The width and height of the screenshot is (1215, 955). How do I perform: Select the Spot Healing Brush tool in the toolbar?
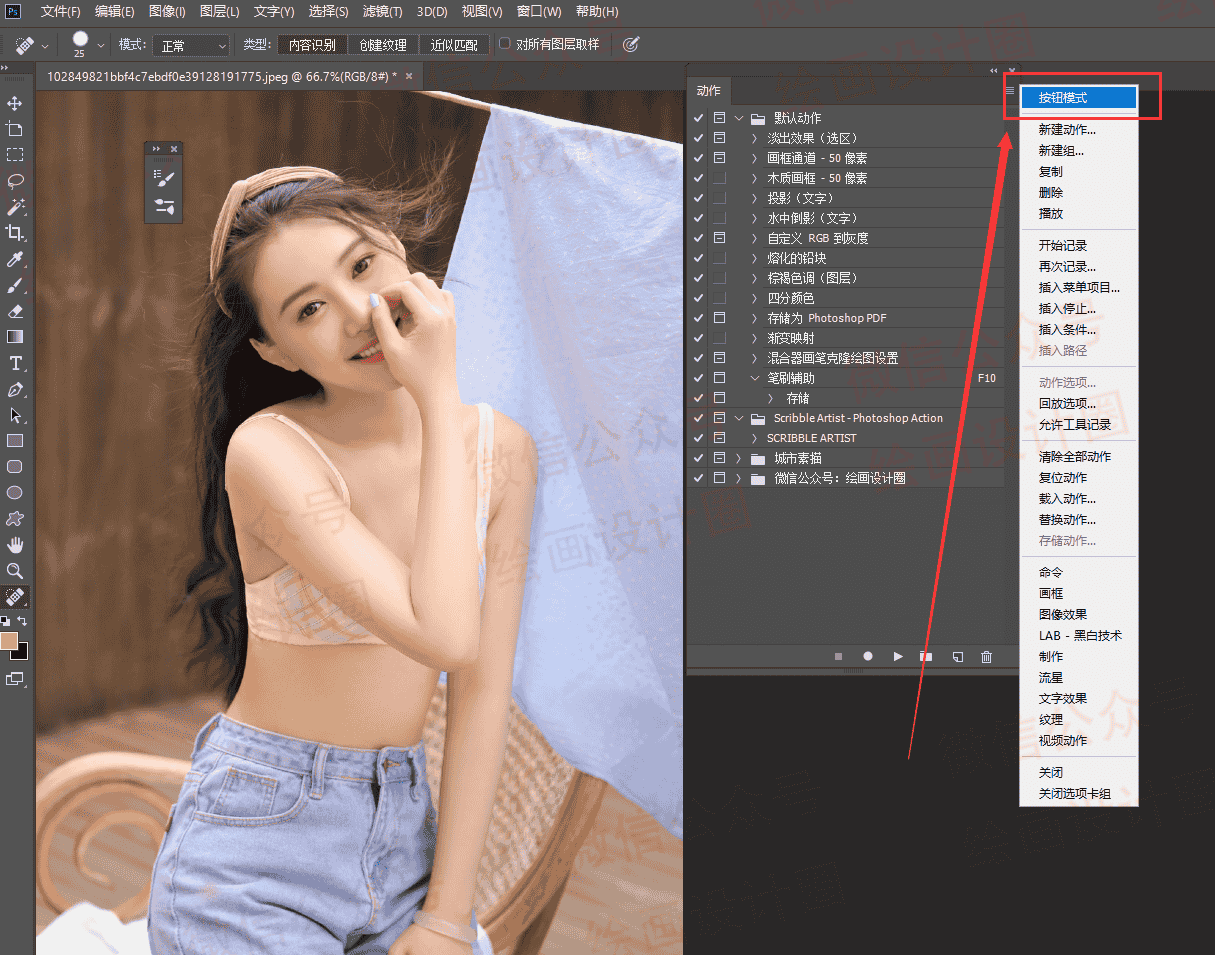point(15,597)
